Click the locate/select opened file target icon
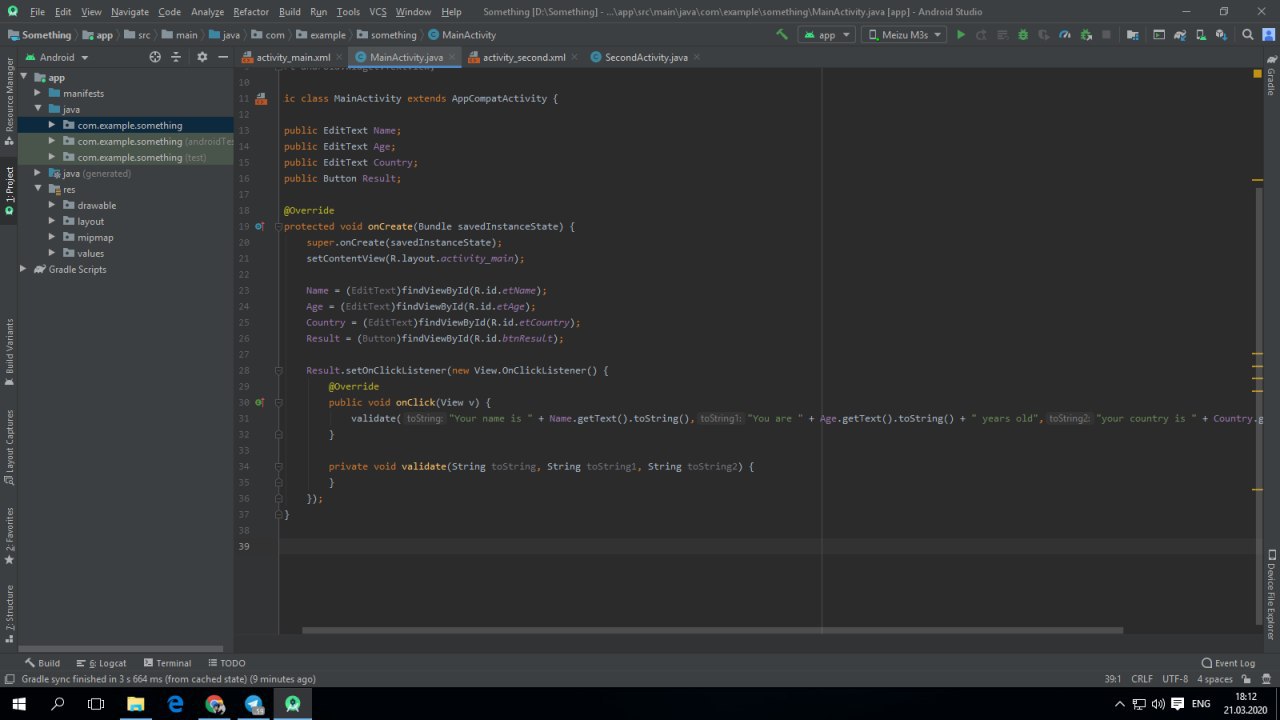This screenshot has width=1280, height=720. click(155, 57)
